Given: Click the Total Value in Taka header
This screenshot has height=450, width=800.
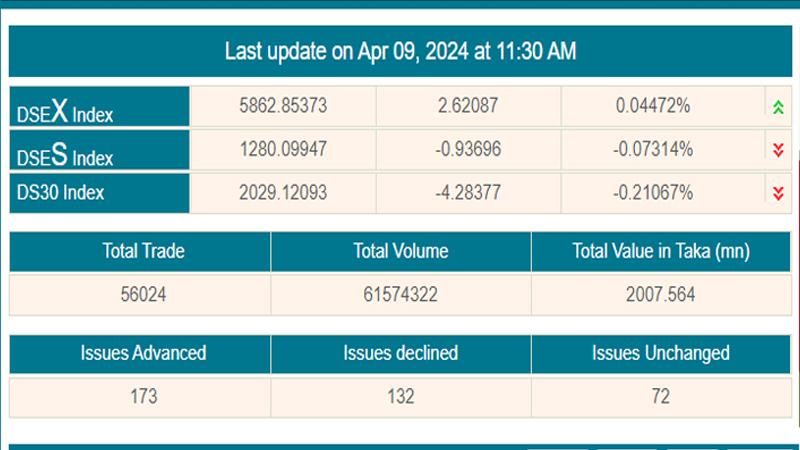Looking at the screenshot, I should [x=660, y=252].
